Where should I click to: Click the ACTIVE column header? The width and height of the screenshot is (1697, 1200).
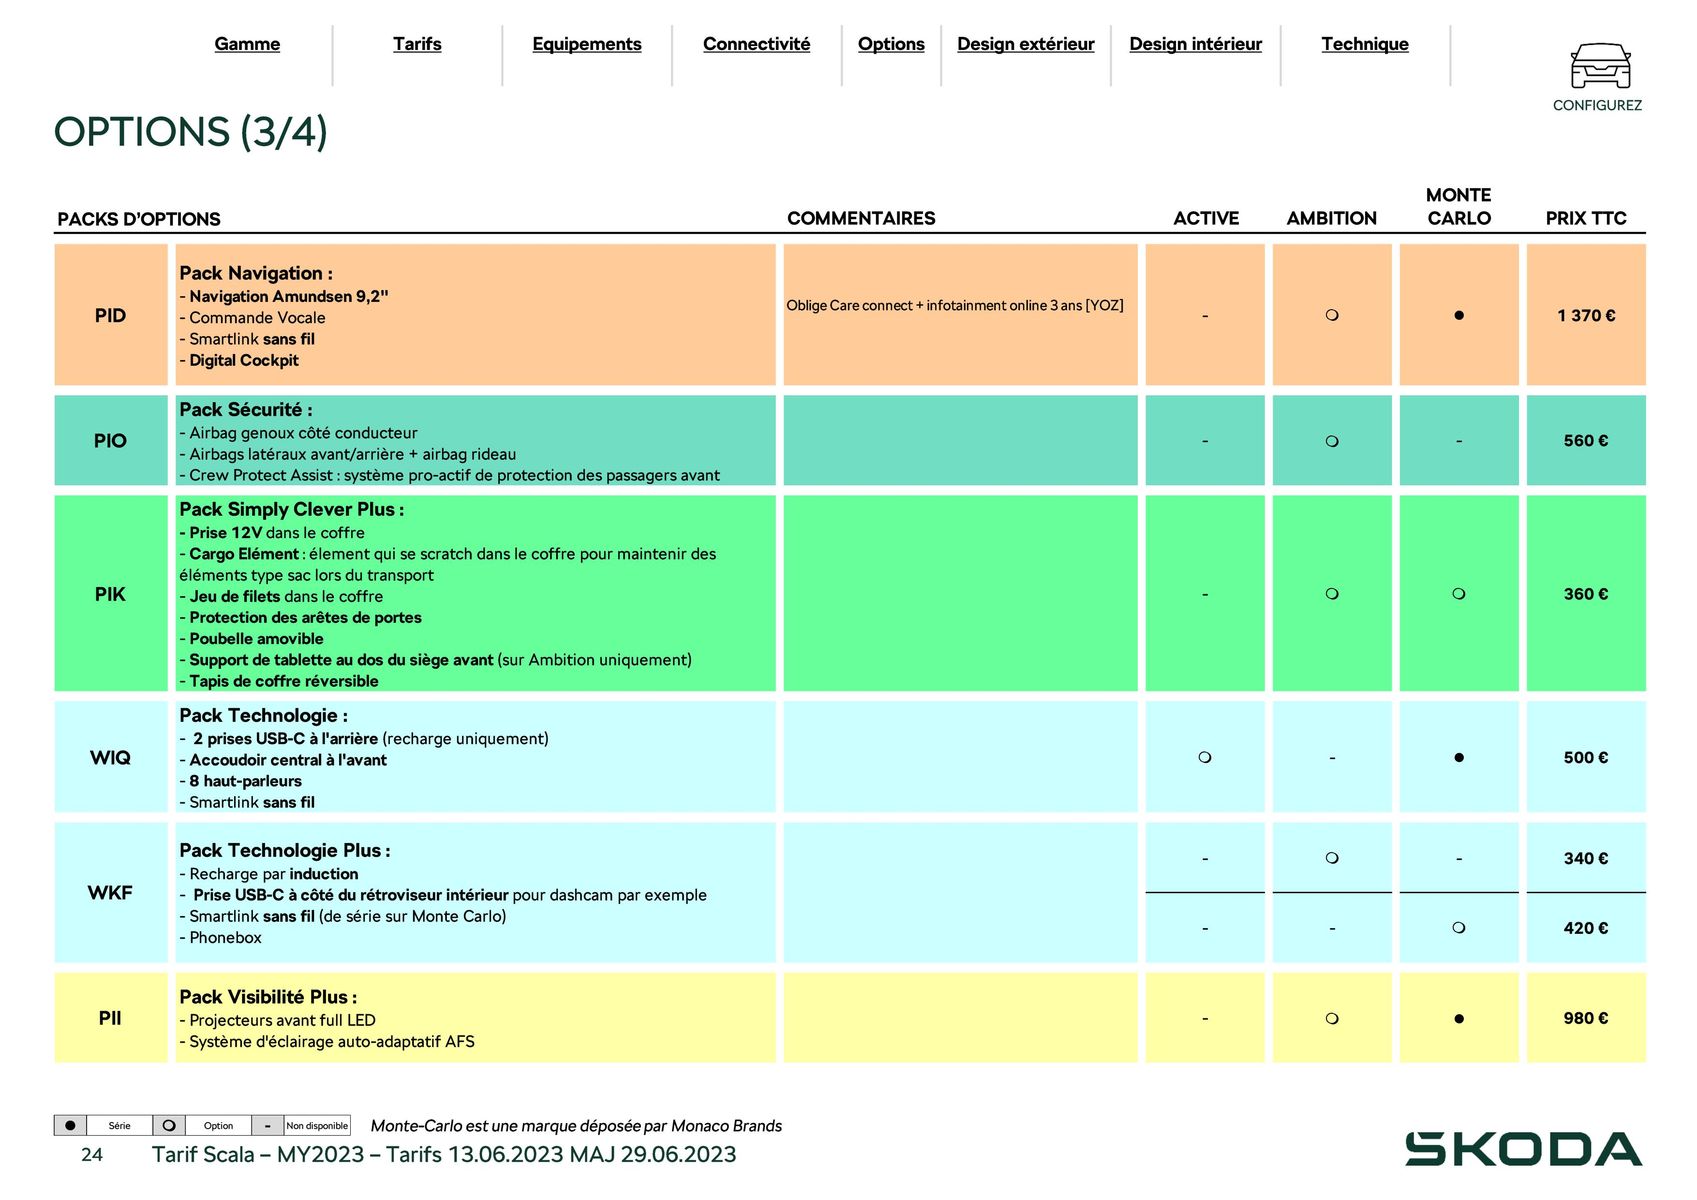click(1206, 218)
